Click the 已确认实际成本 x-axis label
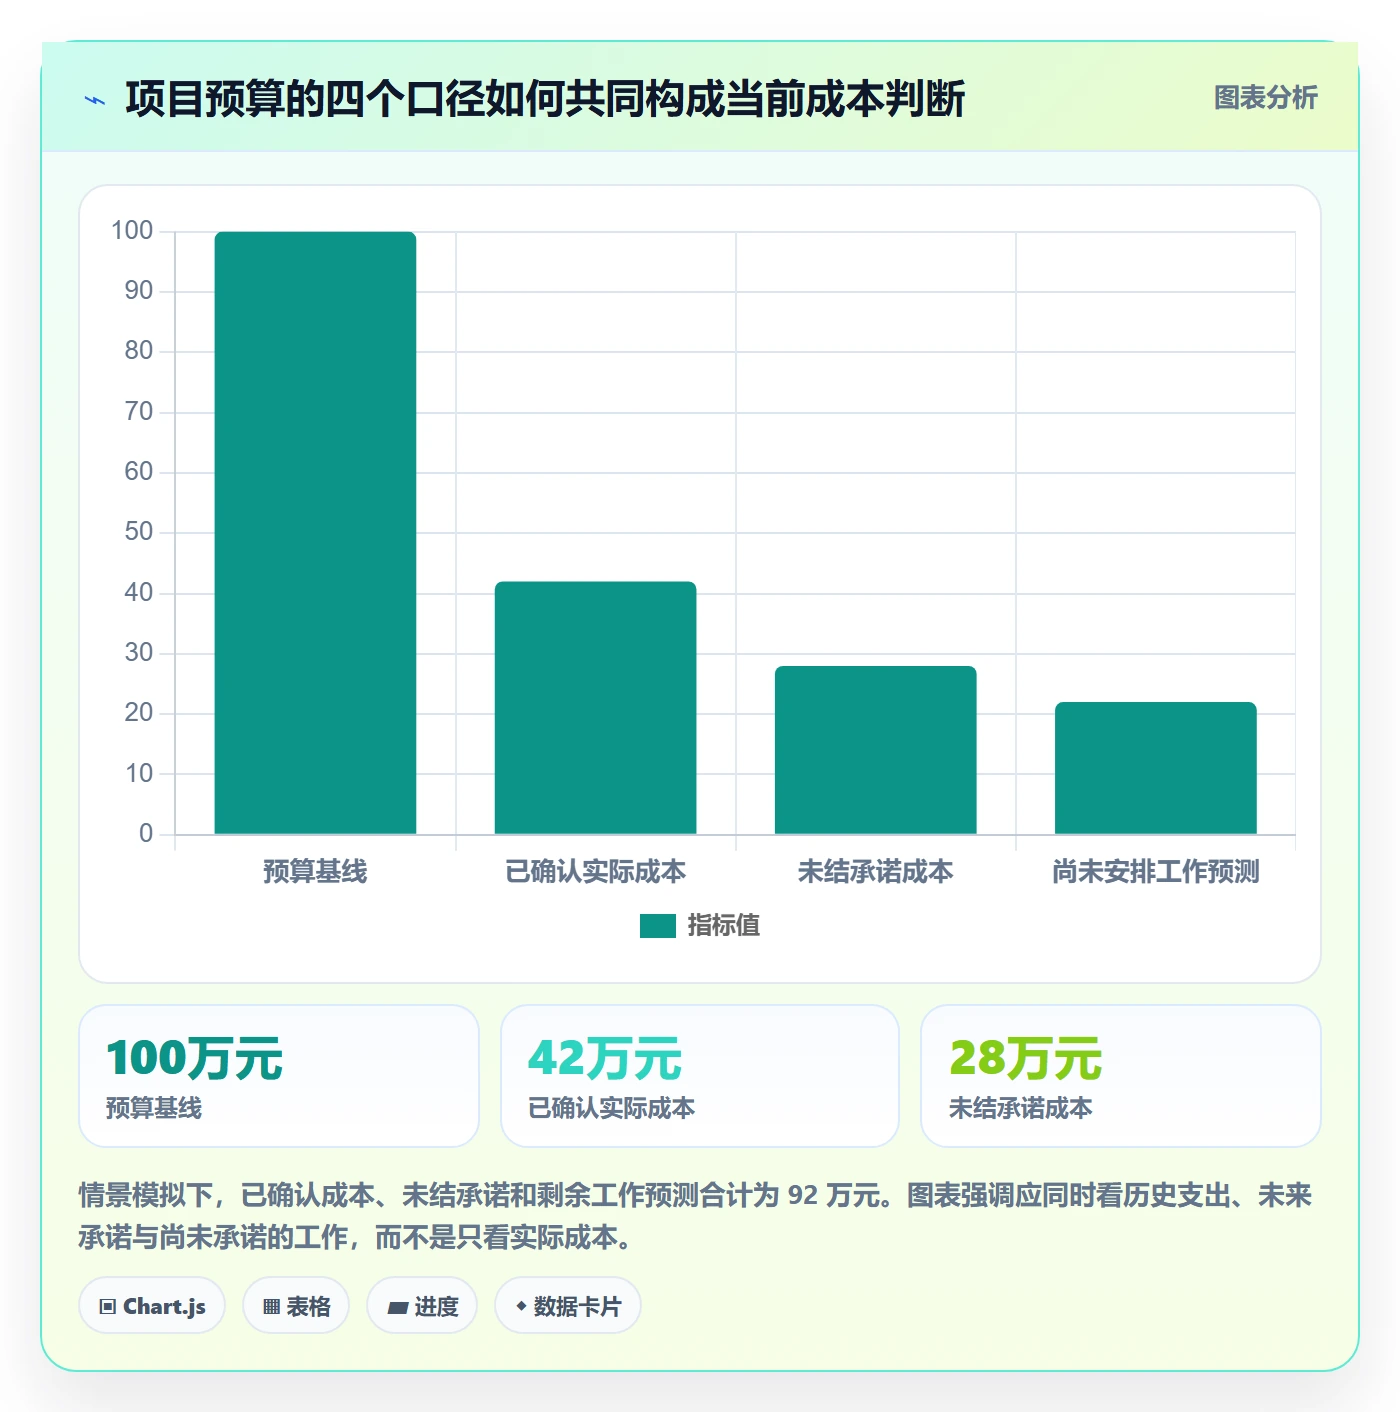The width and height of the screenshot is (1400, 1412). (596, 872)
